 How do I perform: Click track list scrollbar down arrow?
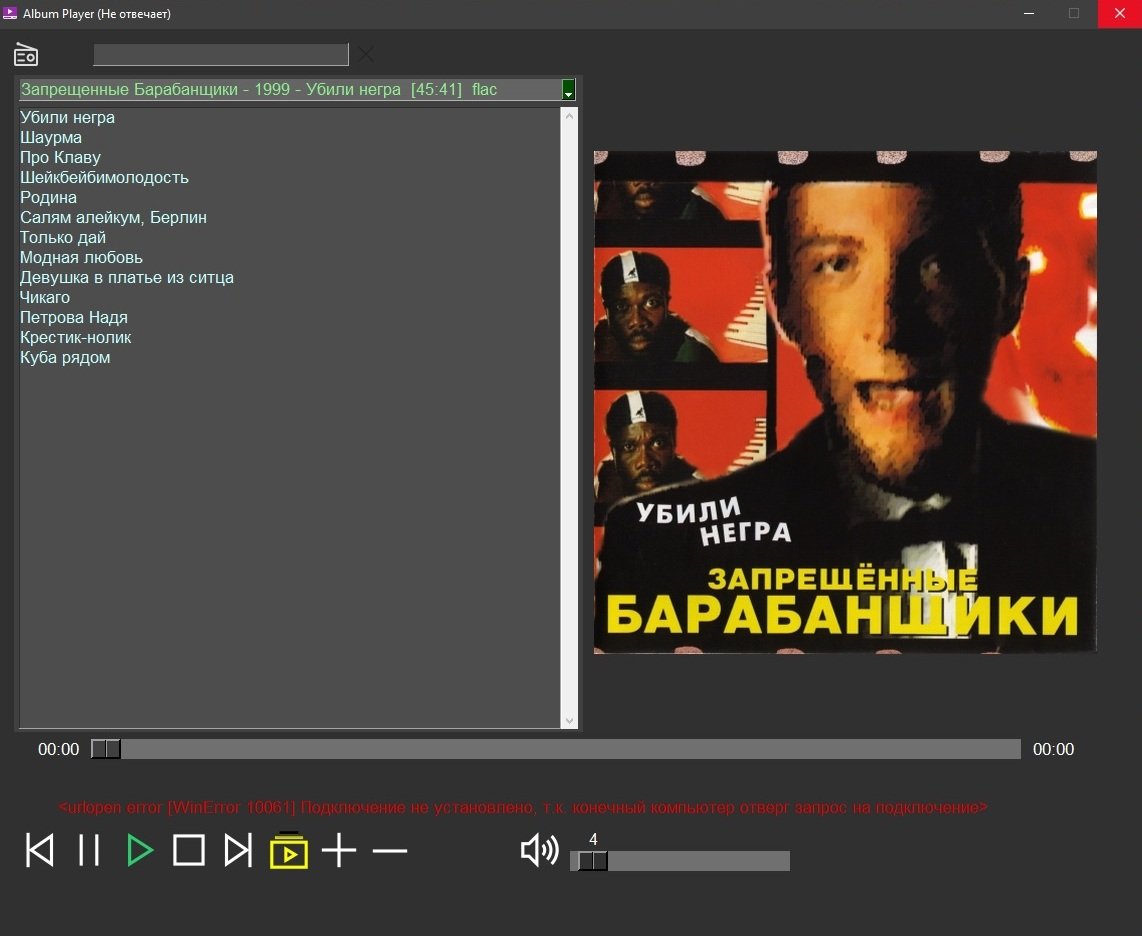pyautogui.click(x=570, y=720)
